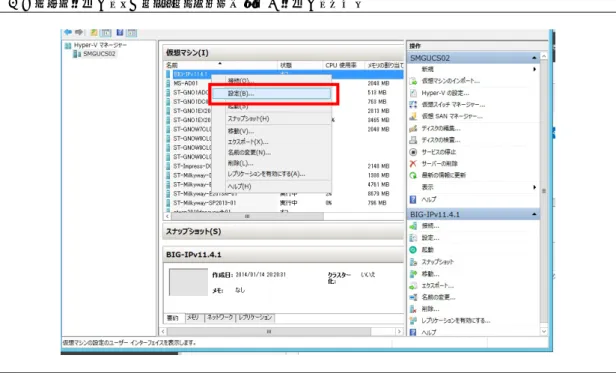The height and width of the screenshot is (373, 616).
Task: Click the forward arrow in the toolbar
Action: pos(79,32)
